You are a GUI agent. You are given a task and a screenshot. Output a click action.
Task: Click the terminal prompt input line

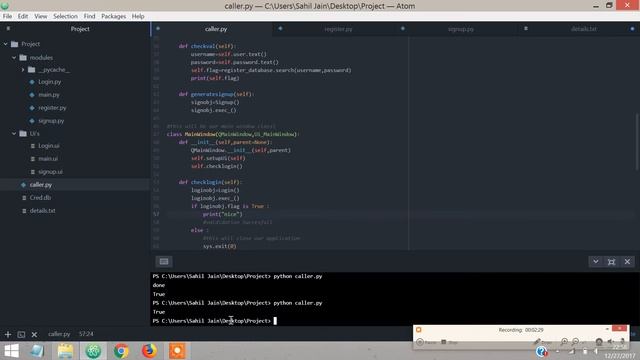[394, 321]
